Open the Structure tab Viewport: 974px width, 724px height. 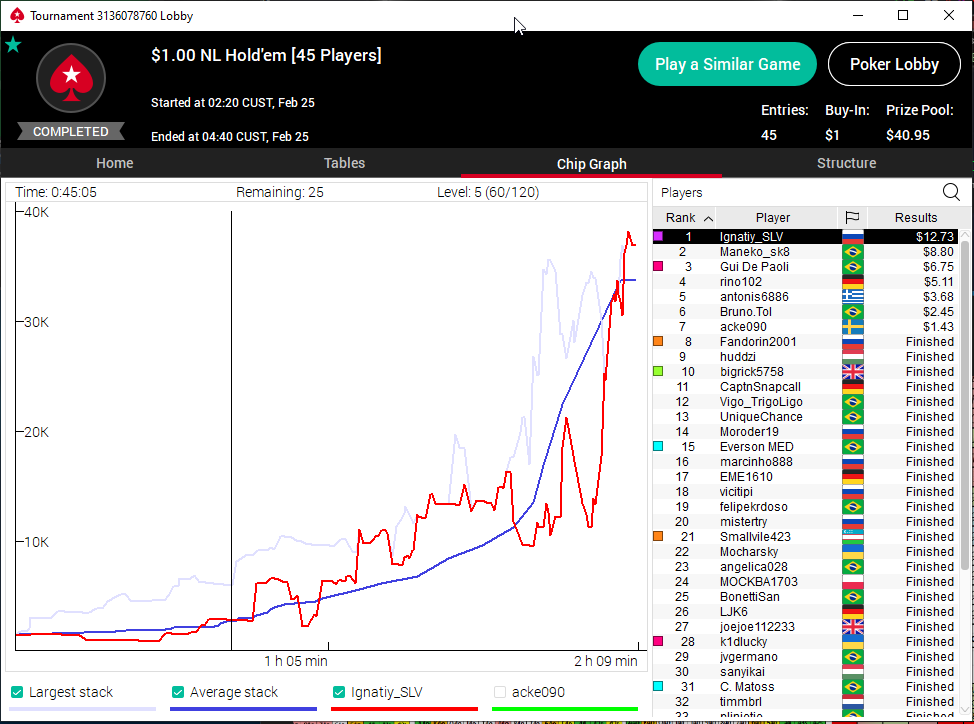point(846,163)
